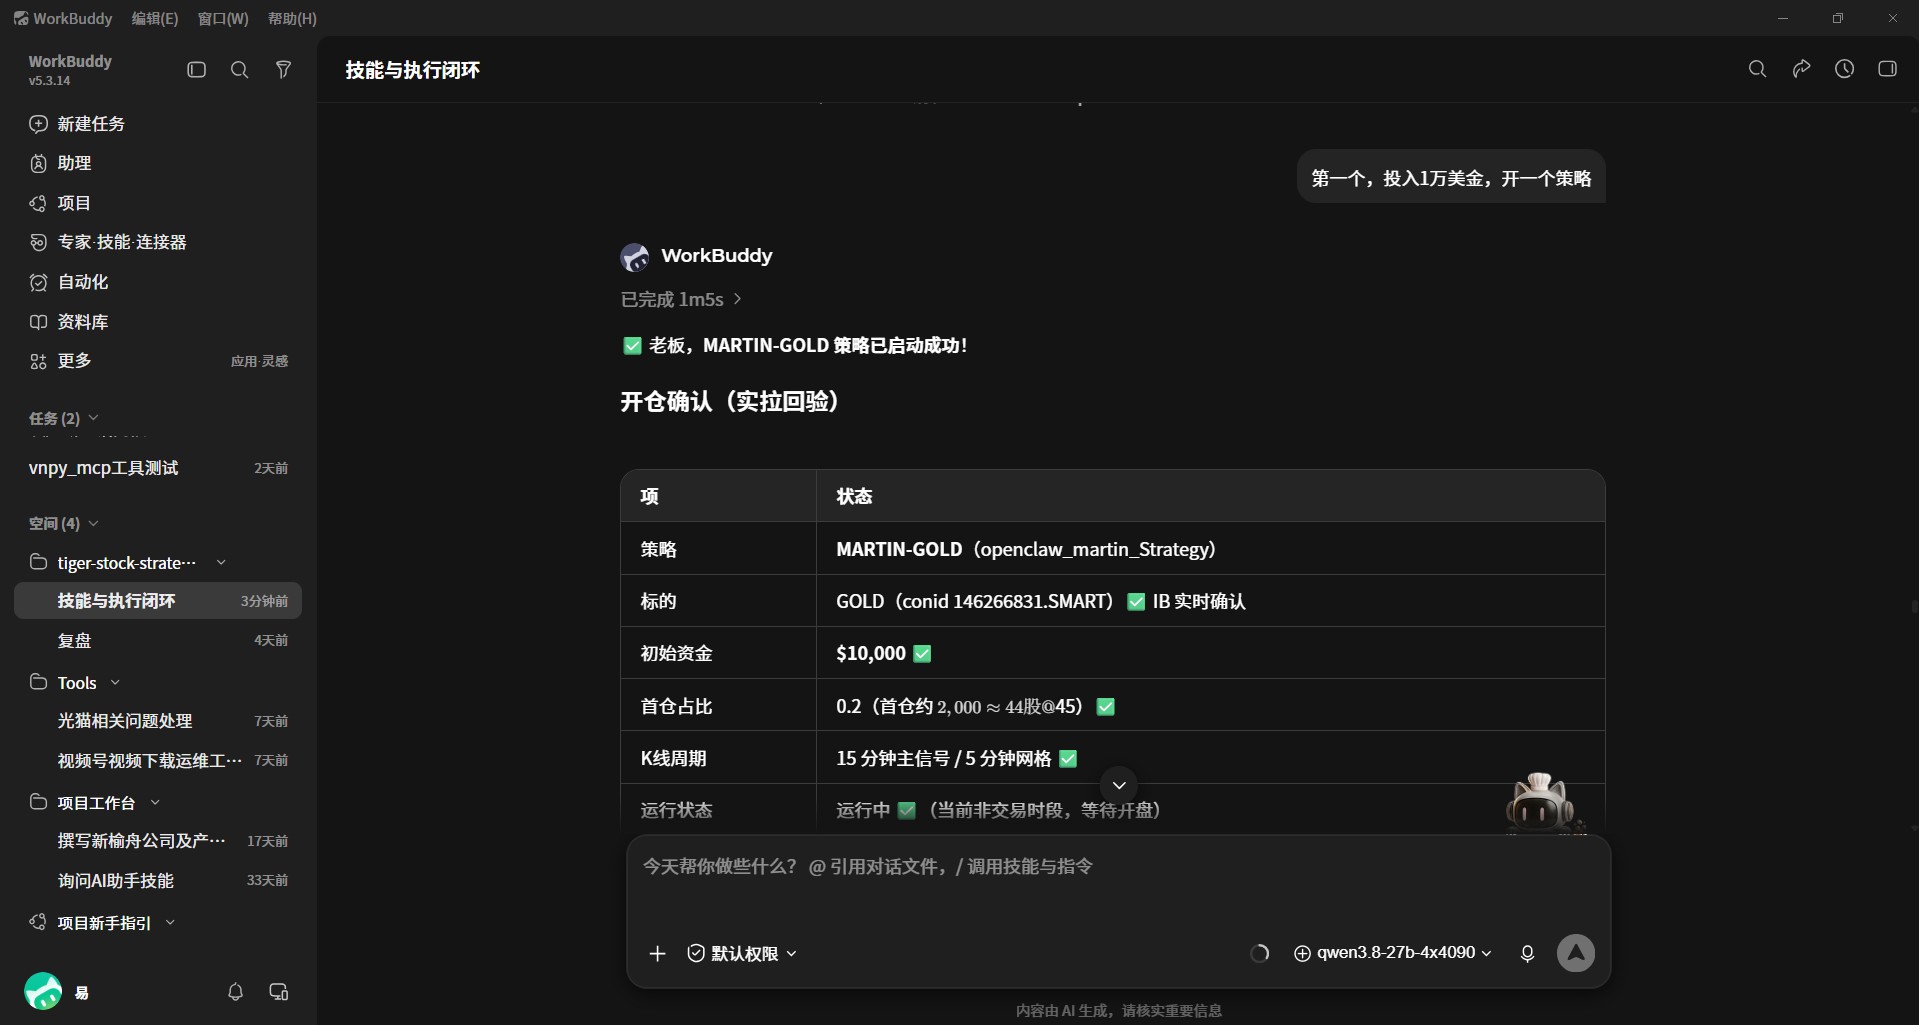
Task: Share conversation via arrow icon
Action: (1801, 69)
